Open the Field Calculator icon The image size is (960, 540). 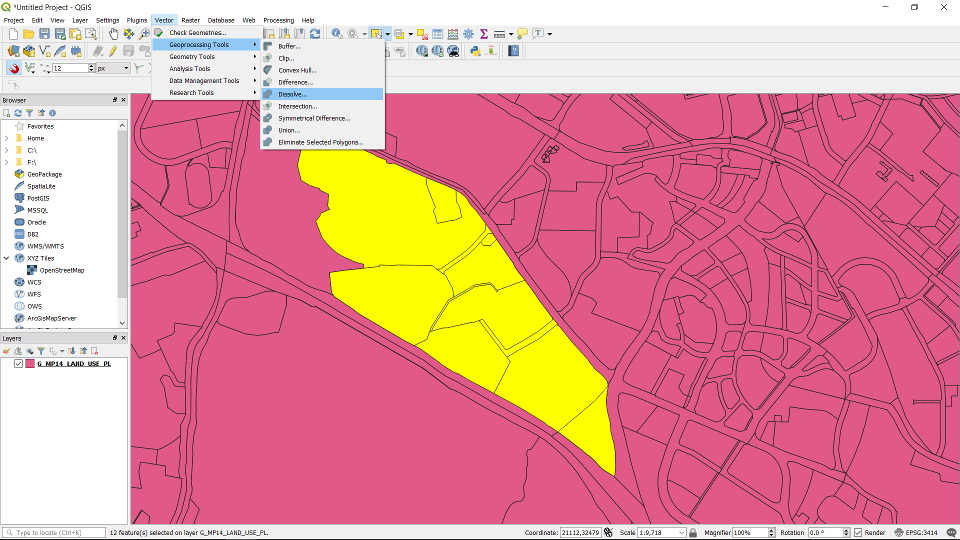453,34
